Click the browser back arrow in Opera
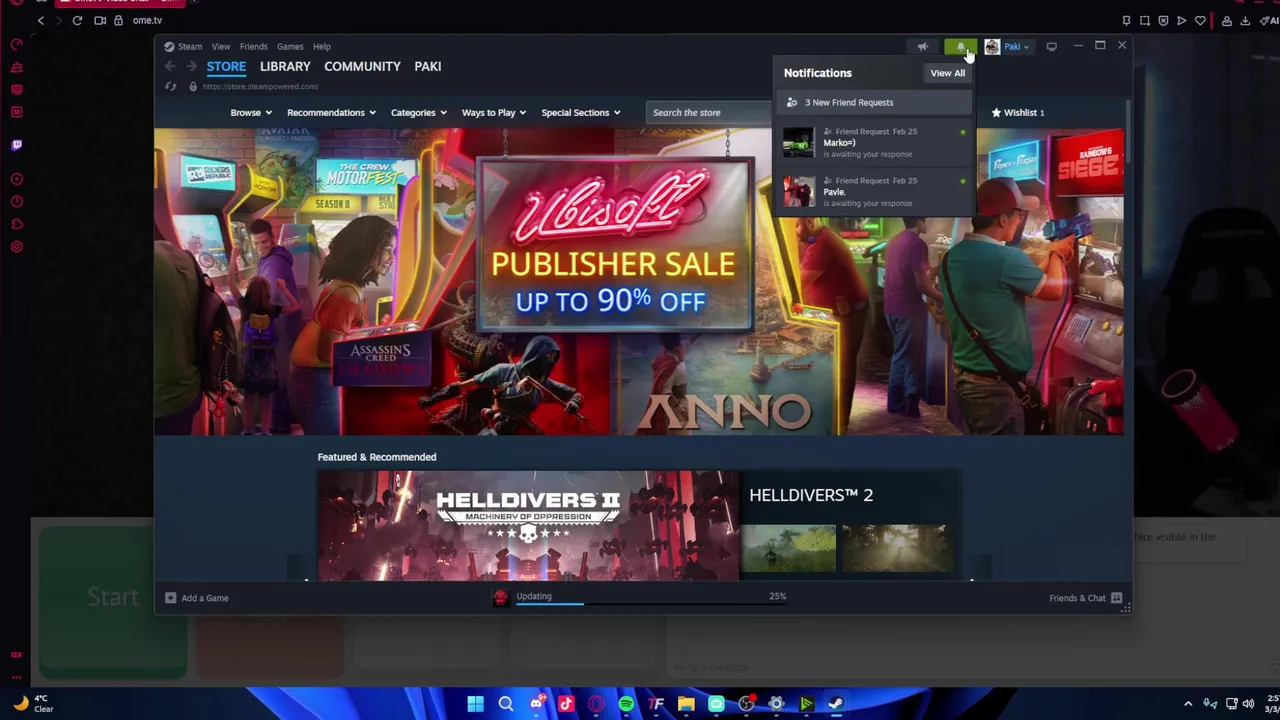 41,20
